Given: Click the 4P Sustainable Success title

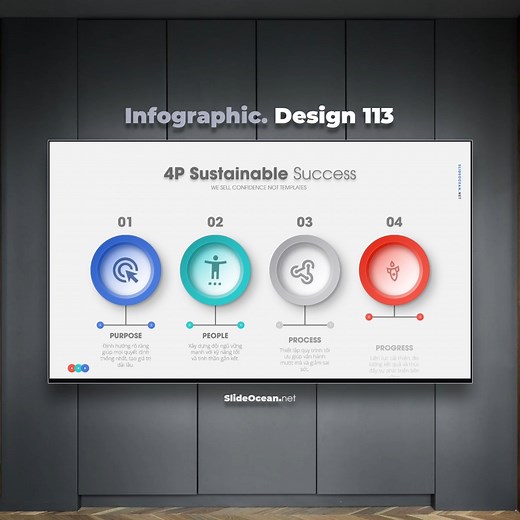Looking at the screenshot, I should pos(260,174).
